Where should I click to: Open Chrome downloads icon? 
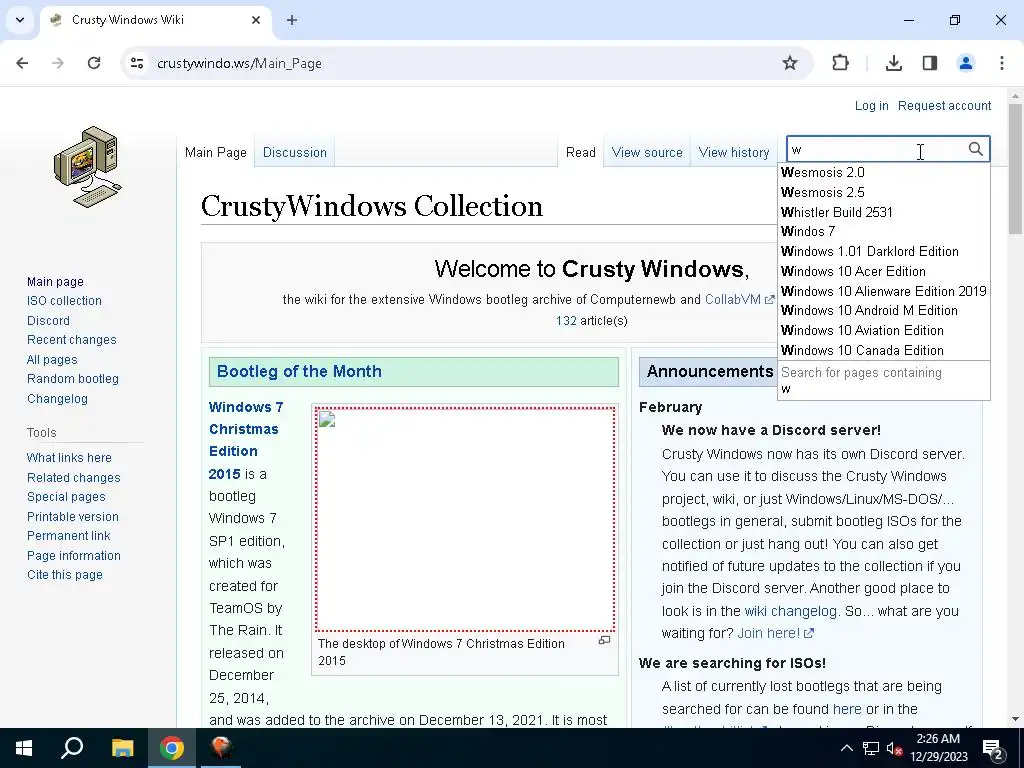click(894, 63)
